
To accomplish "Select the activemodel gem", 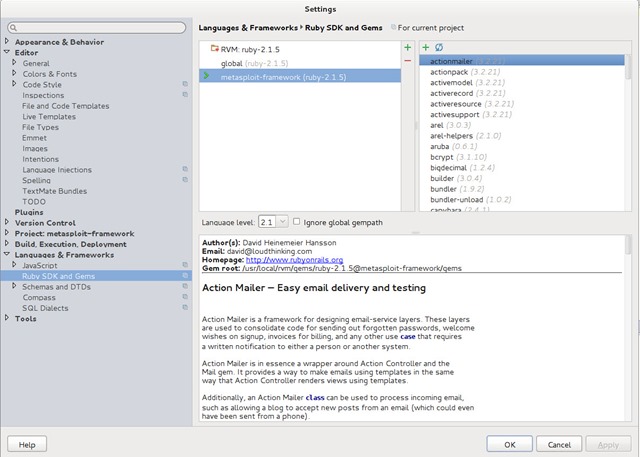I will point(522,82).
